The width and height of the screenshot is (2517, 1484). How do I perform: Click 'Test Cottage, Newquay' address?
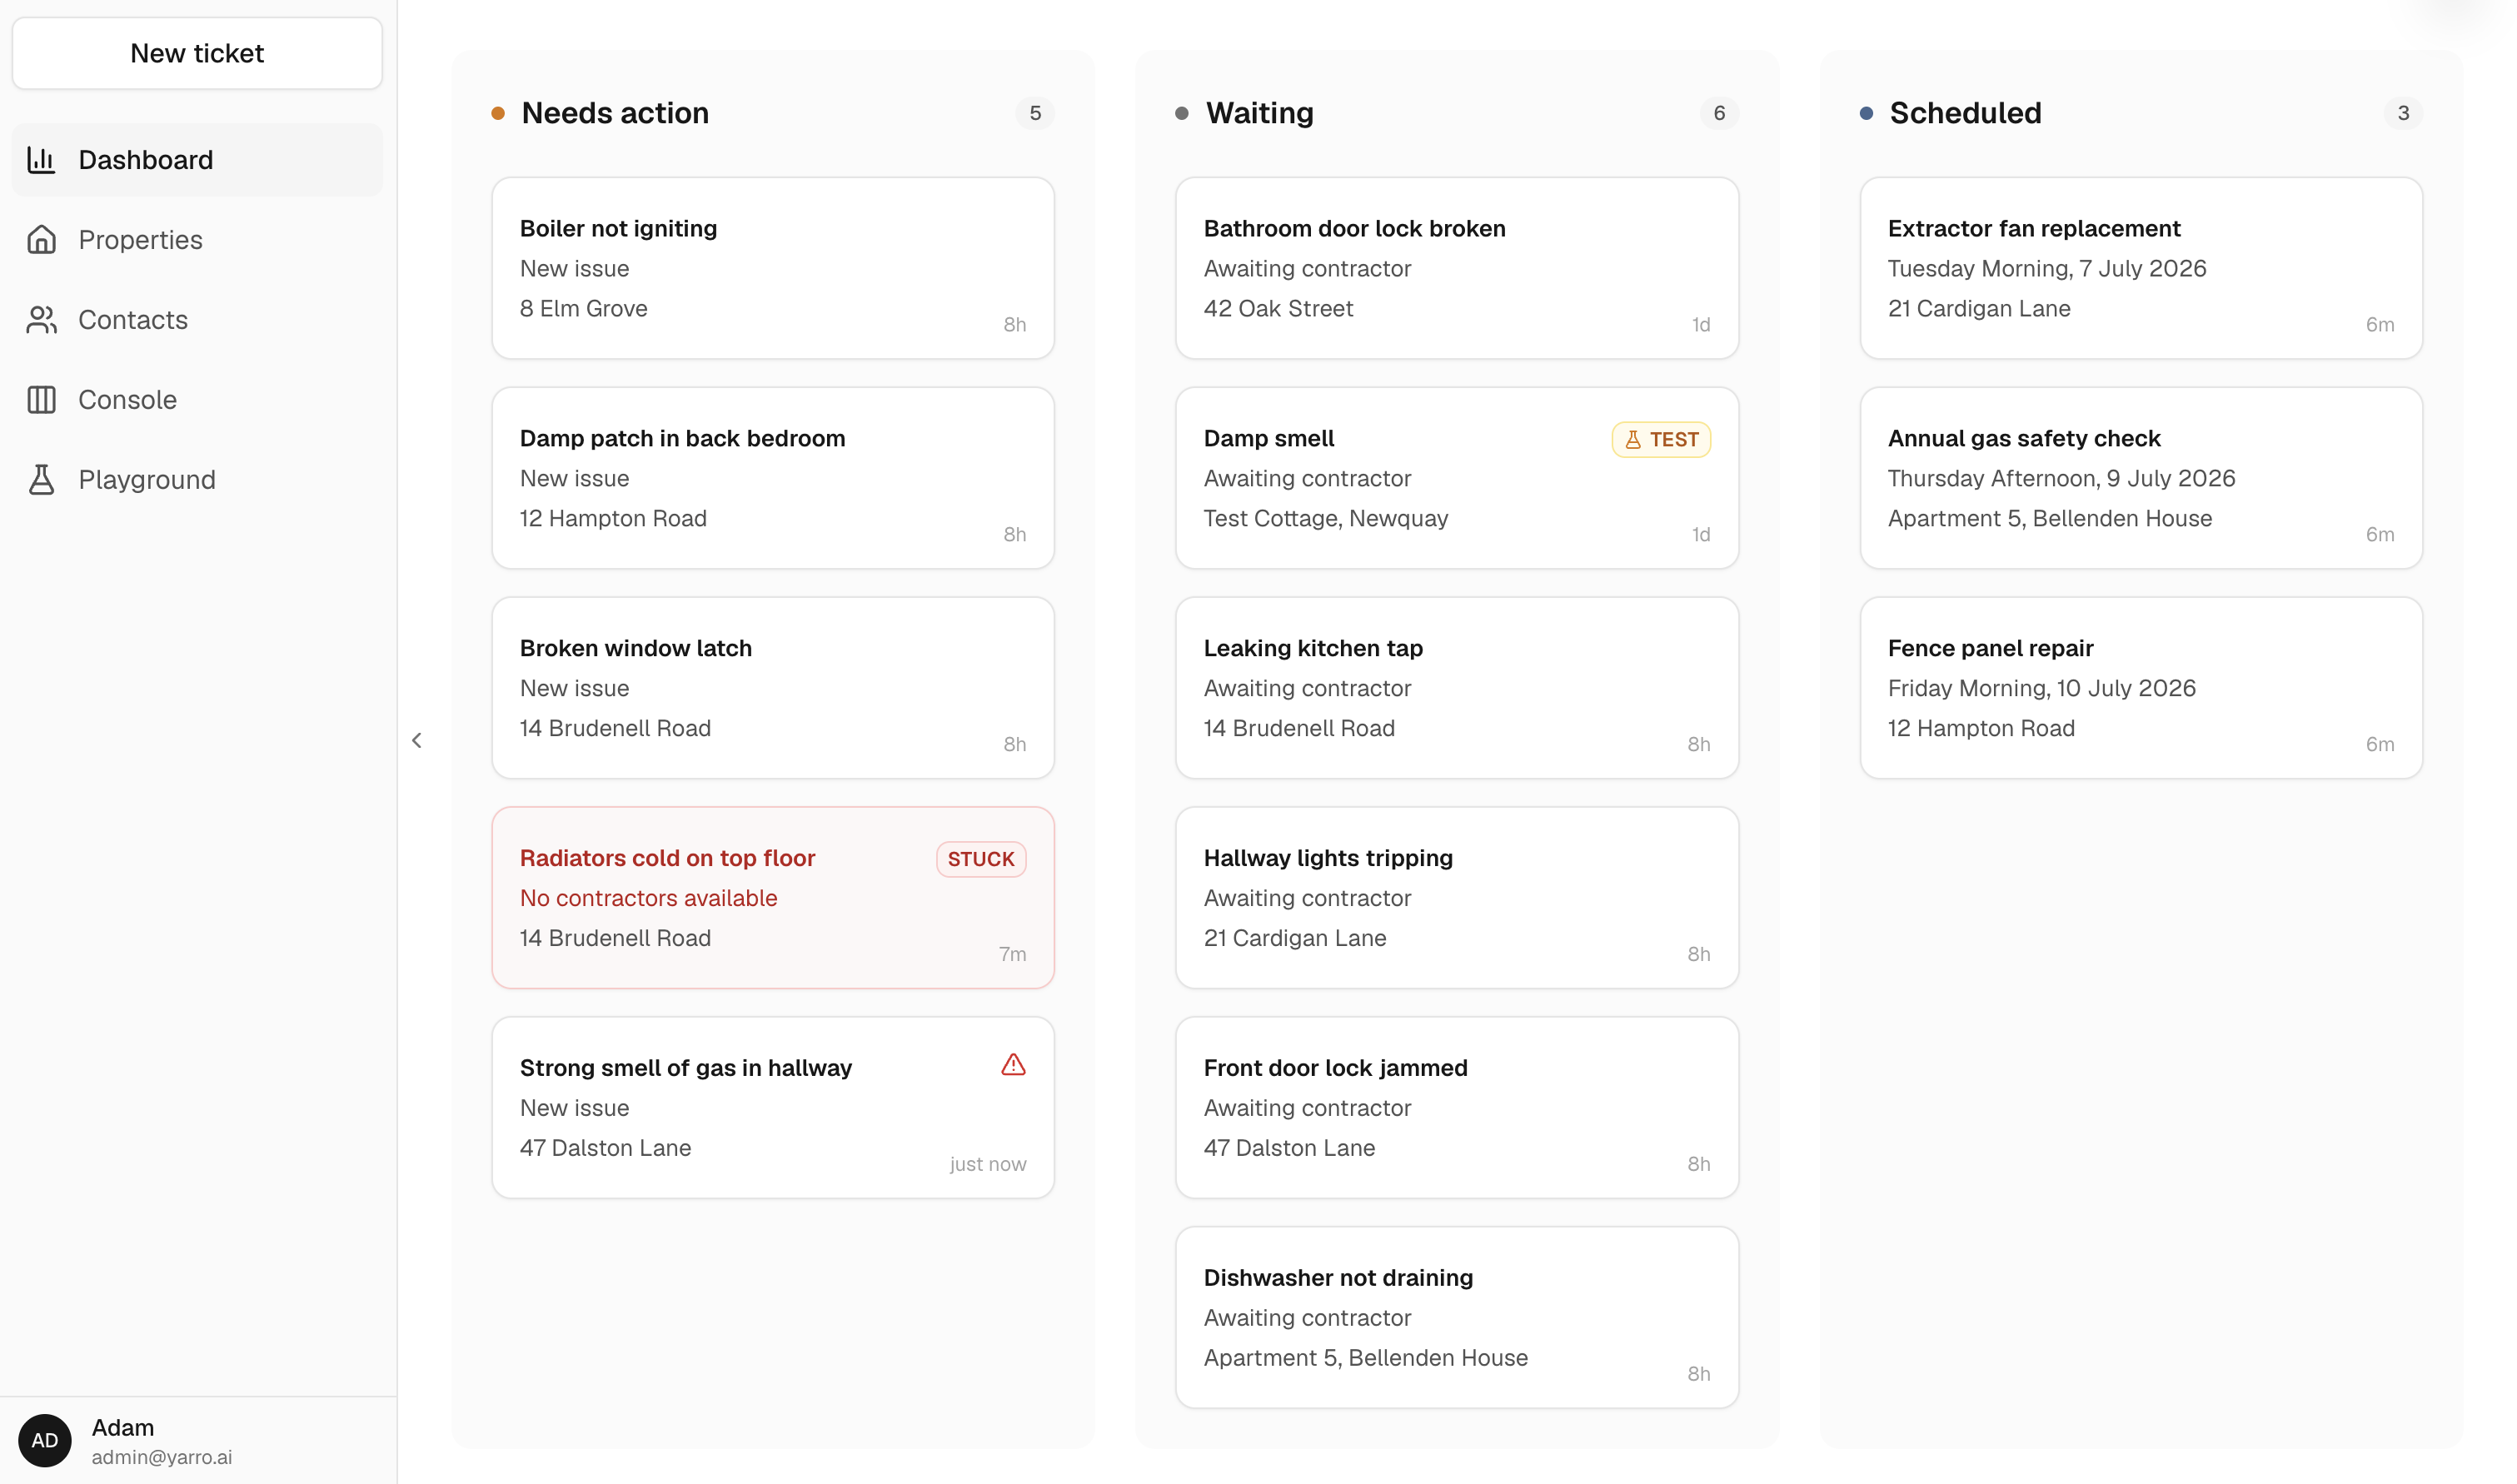pyautogui.click(x=1325, y=519)
